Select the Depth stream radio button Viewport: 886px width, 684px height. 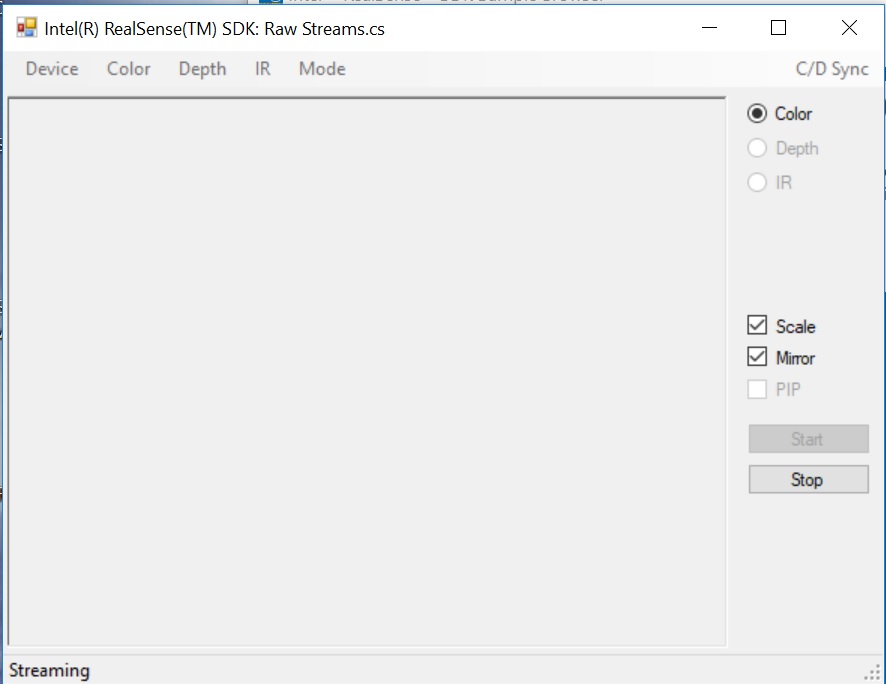(x=758, y=148)
